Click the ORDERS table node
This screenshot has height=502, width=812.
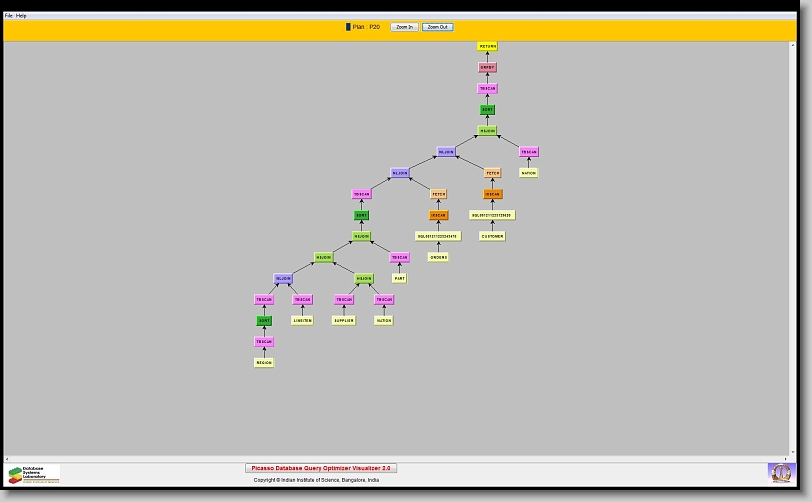click(438, 257)
